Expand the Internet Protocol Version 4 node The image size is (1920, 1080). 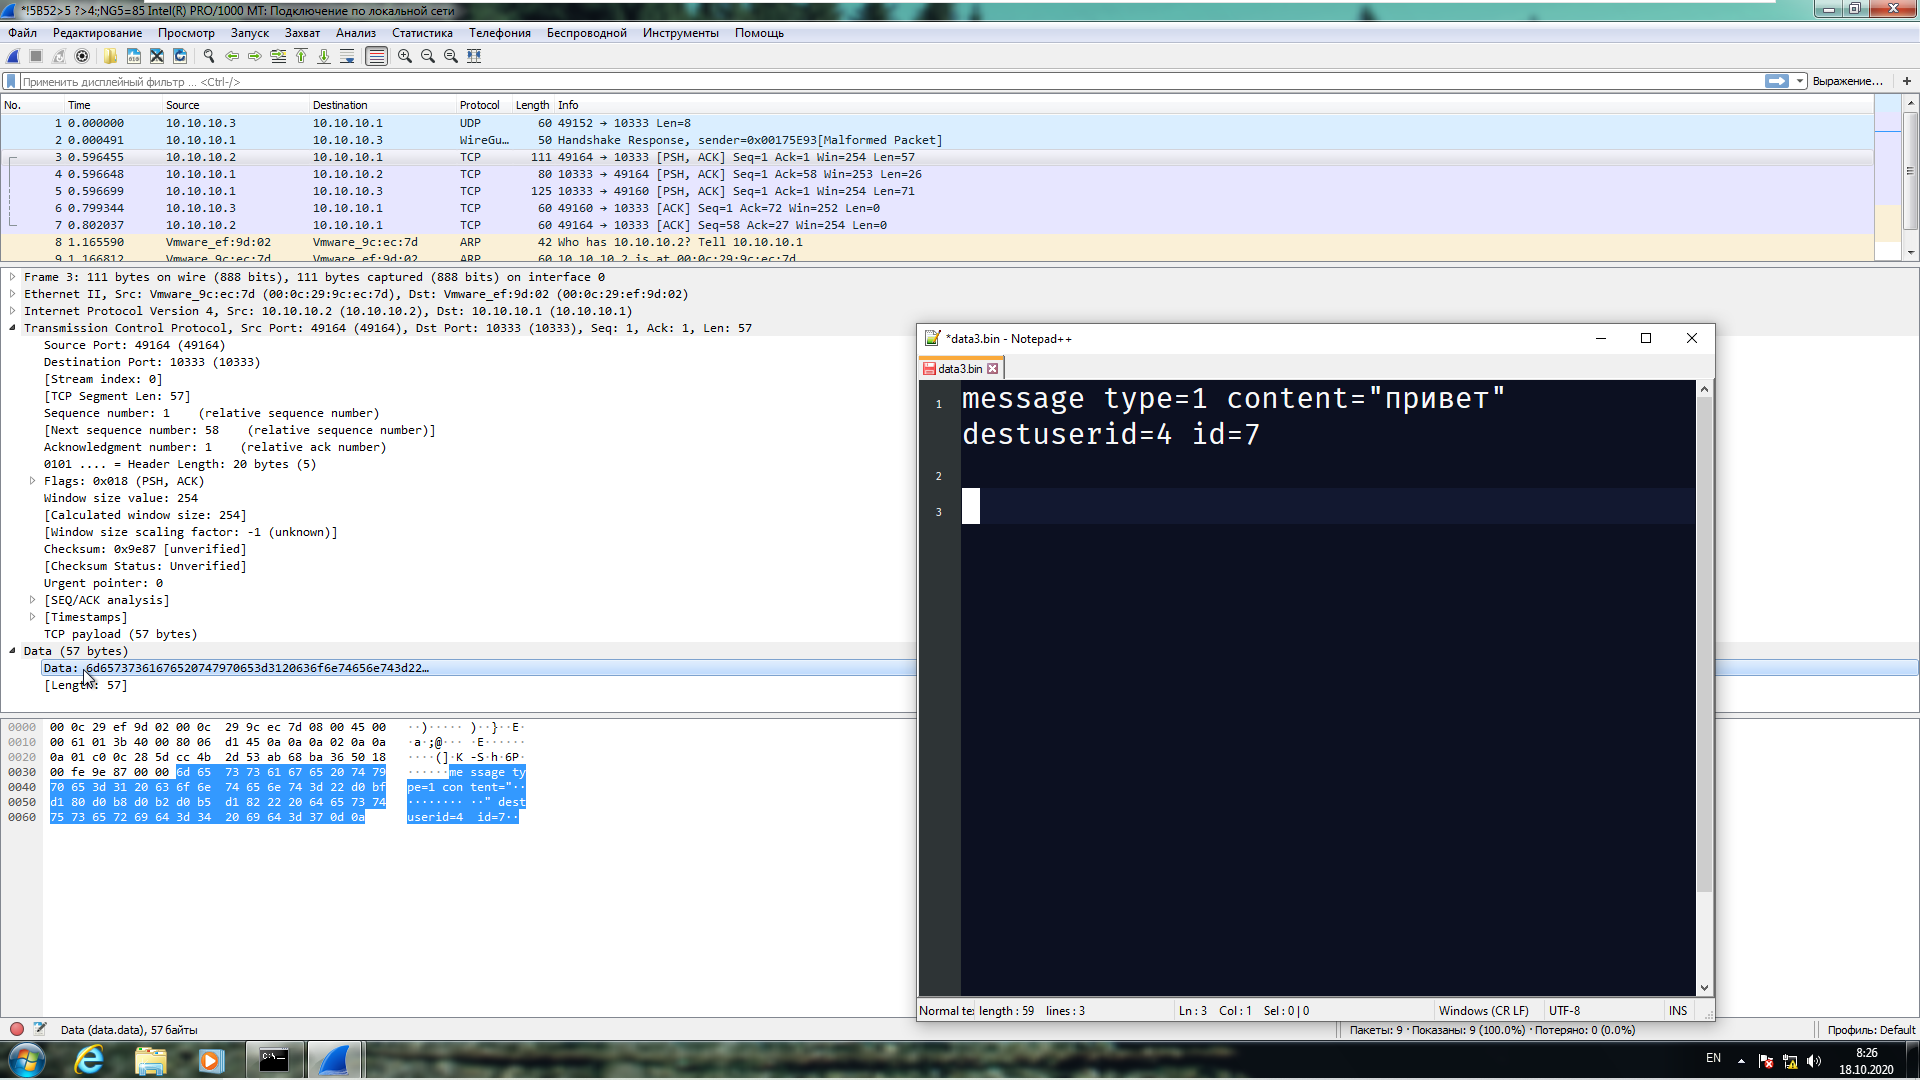(x=12, y=311)
